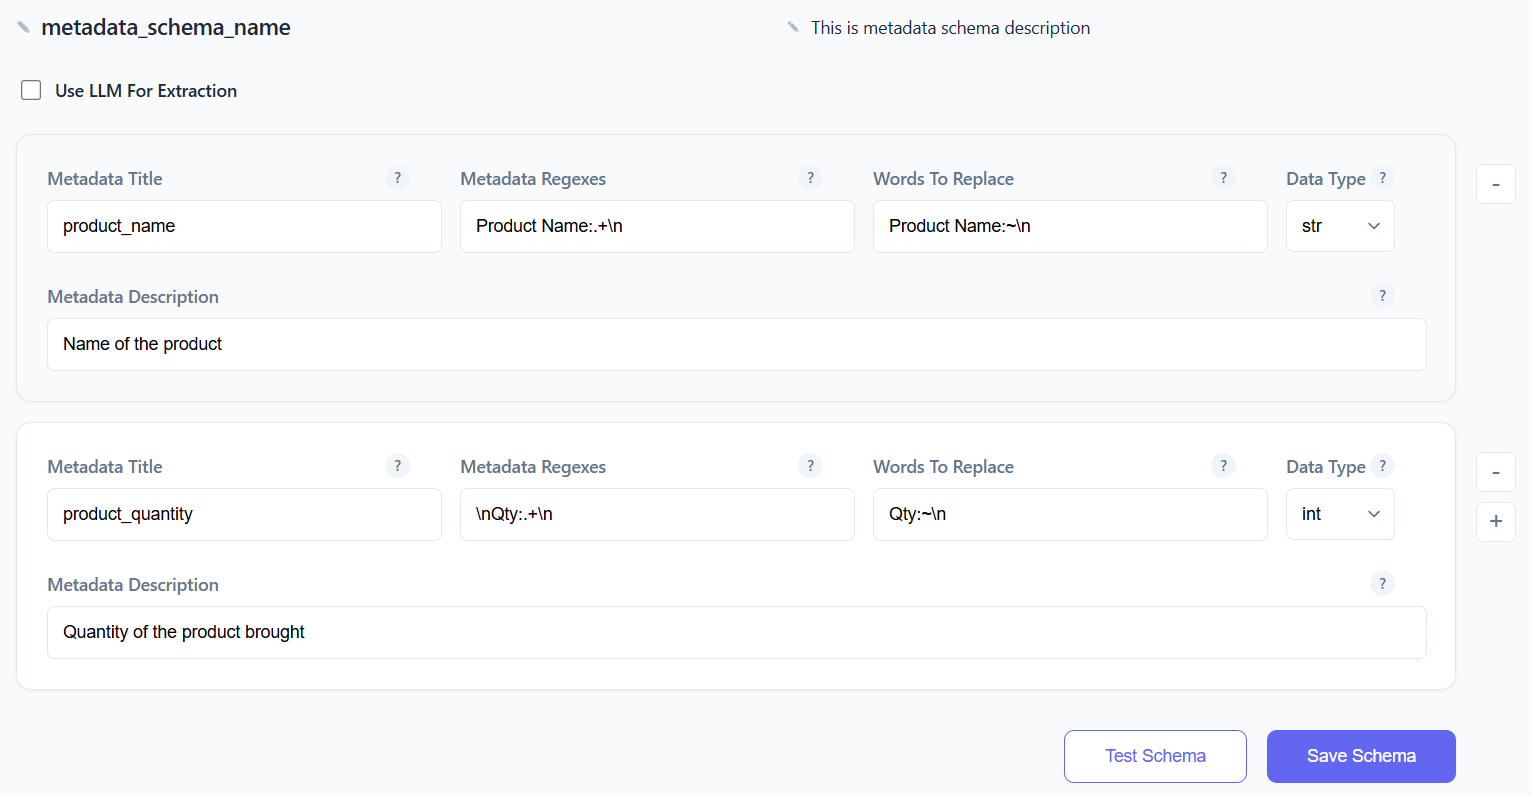Open help icon for 'Name of the product' description
This screenshot has height=795, width=1532.
point(1382,296)
